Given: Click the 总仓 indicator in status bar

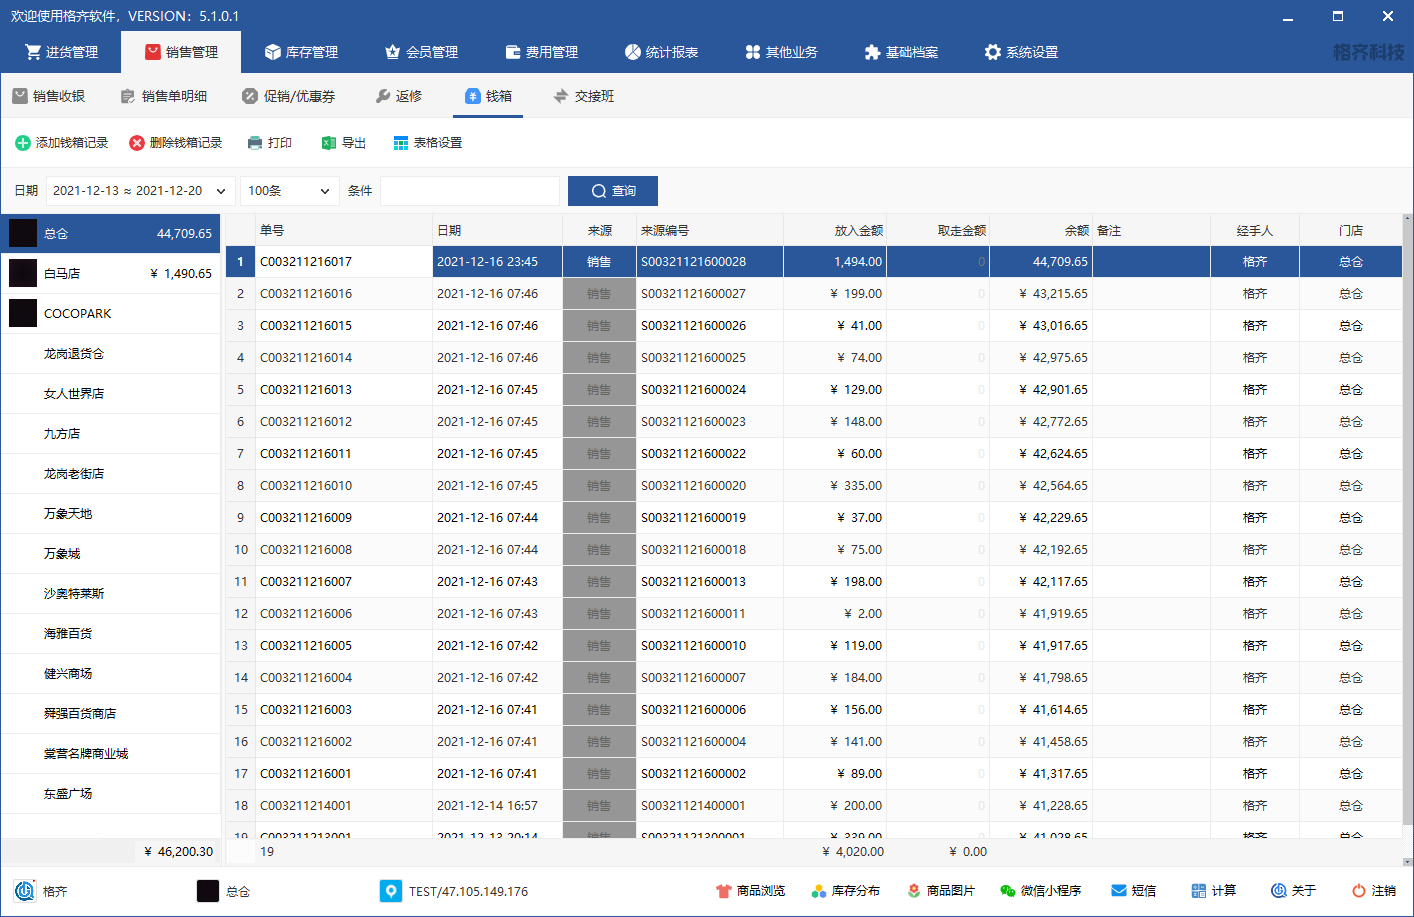Looking at the screenshot, I should point(224,891).
